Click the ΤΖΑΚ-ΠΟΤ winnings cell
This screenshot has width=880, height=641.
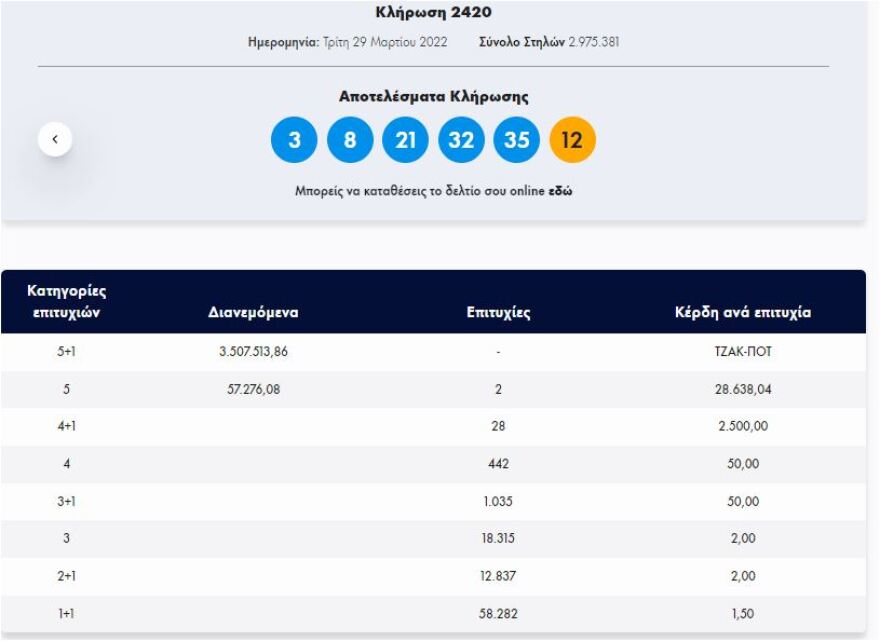point(743,352)
